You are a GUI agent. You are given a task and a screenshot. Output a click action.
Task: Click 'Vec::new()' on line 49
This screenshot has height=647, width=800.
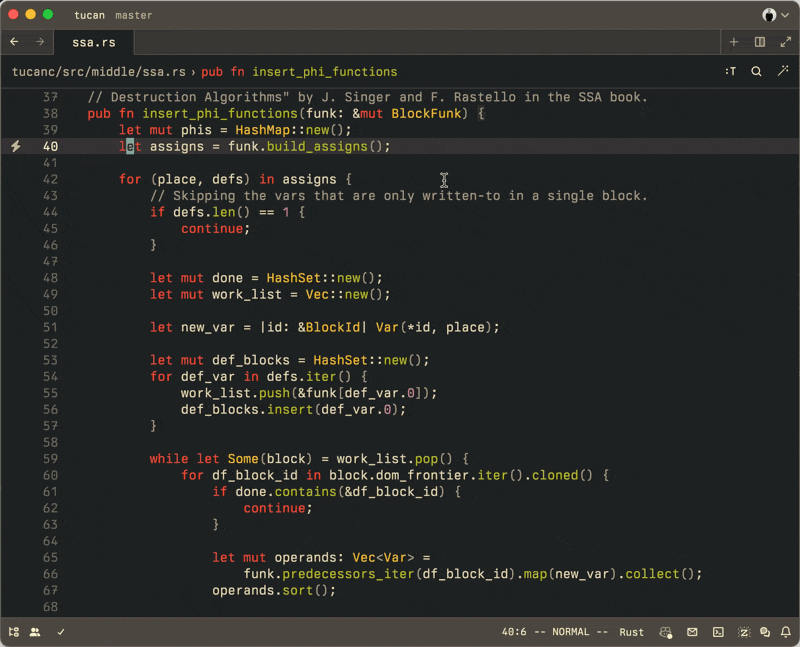coord(347,294)
